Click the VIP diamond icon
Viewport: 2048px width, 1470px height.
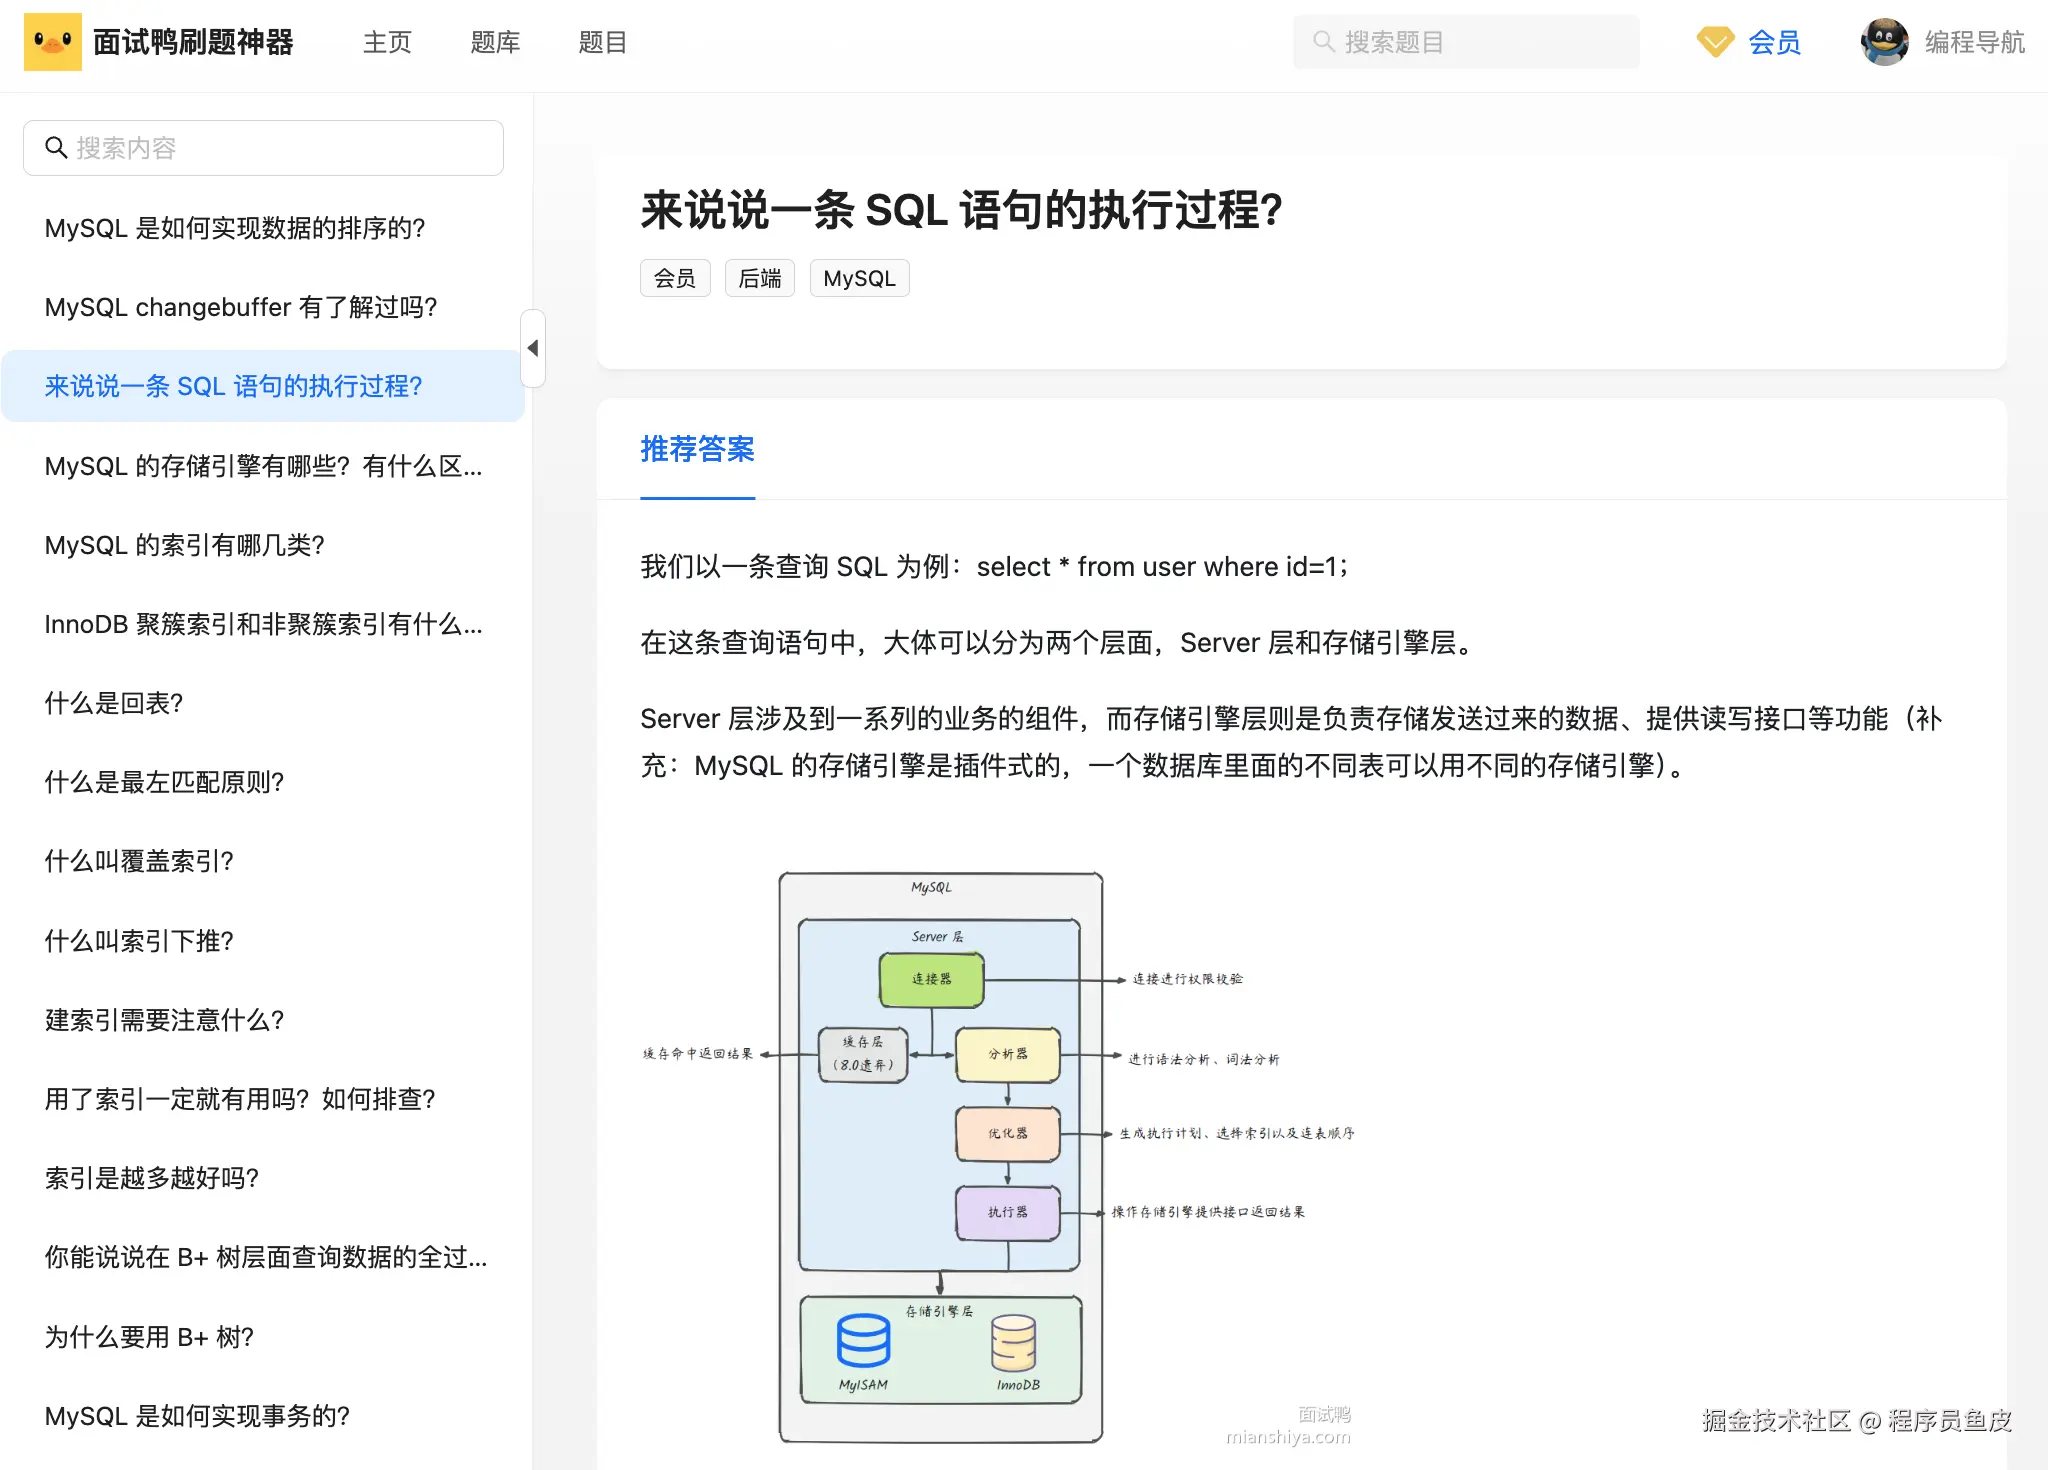coord(1715,42)
